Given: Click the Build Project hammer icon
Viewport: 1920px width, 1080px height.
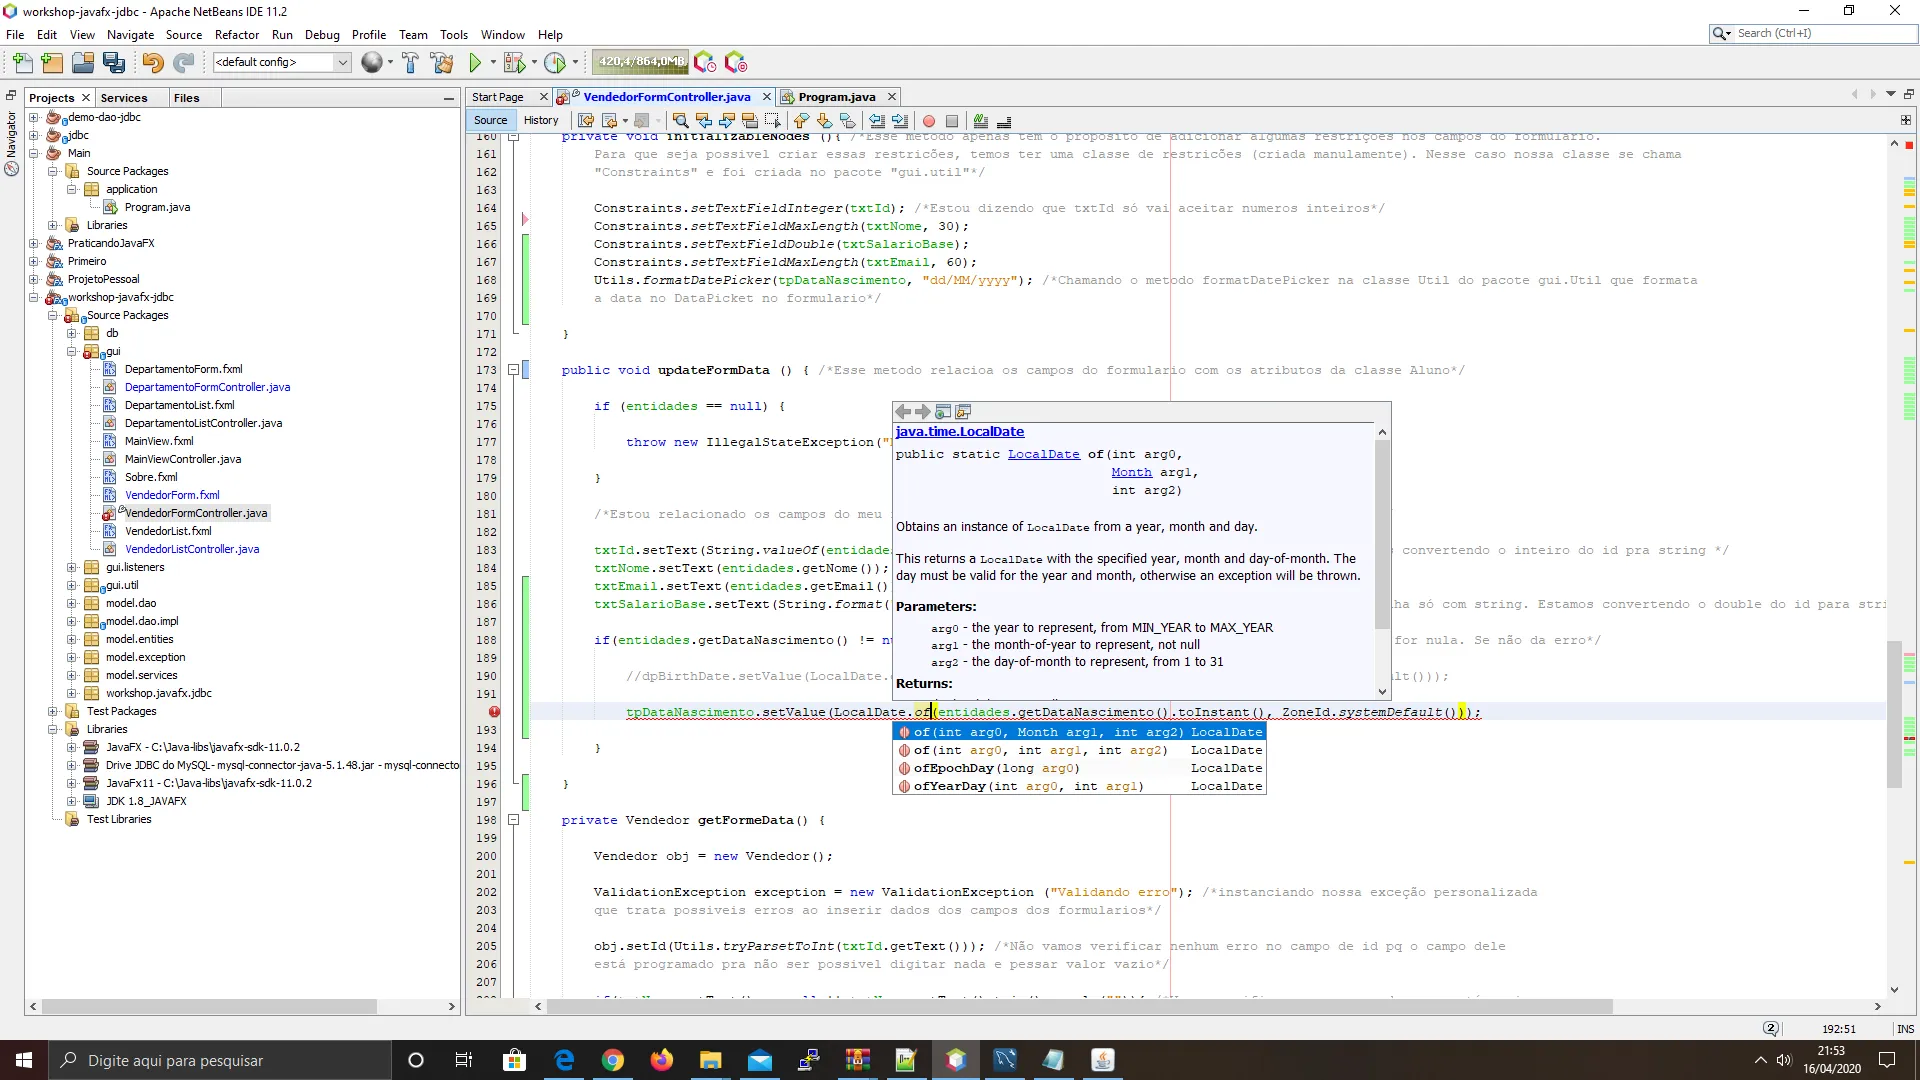Looking at the screenshot, I should coord(410,63).
